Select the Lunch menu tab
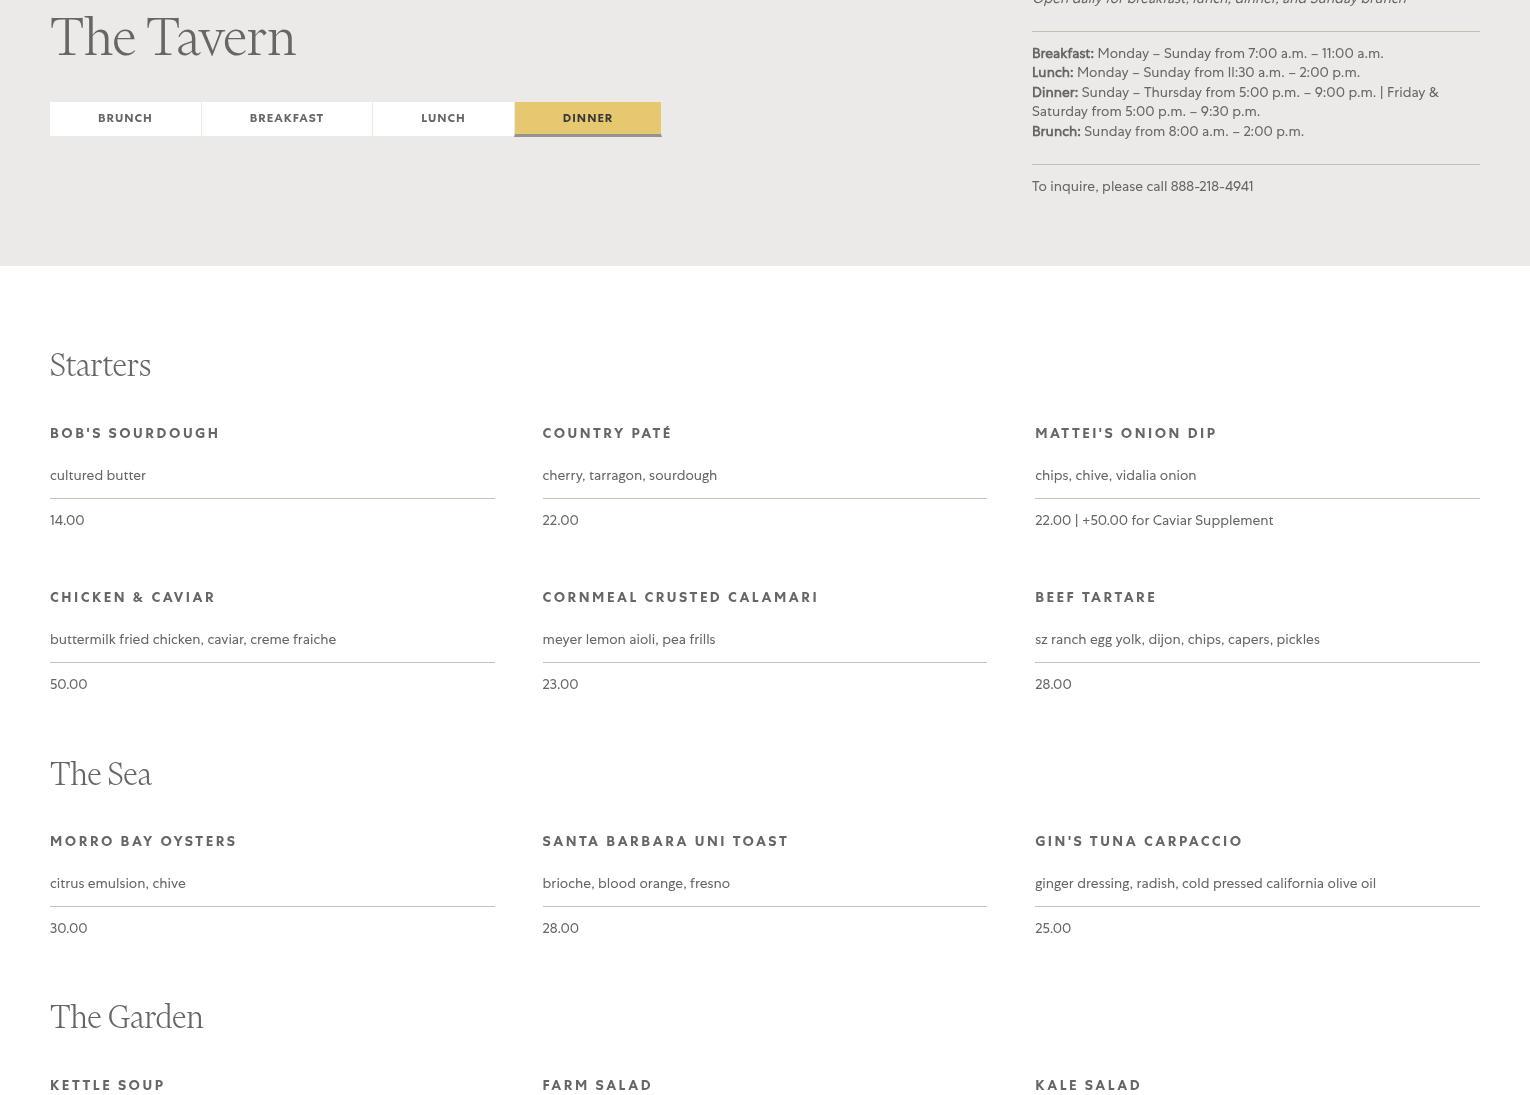The image size is (1530, 1095). 443,118
